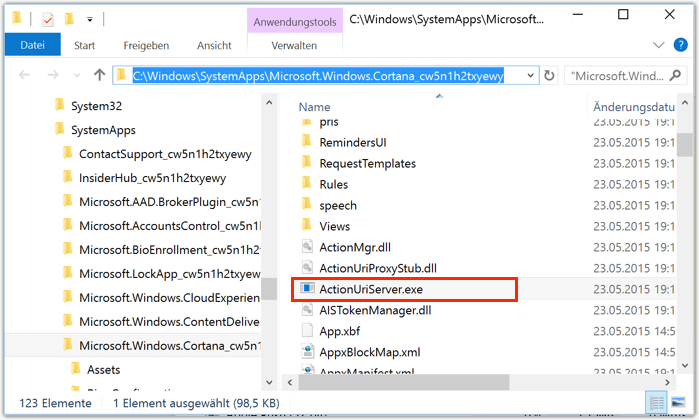Go forward using the forward arrow
Viewport: 699px width, 420px height.
53,75
